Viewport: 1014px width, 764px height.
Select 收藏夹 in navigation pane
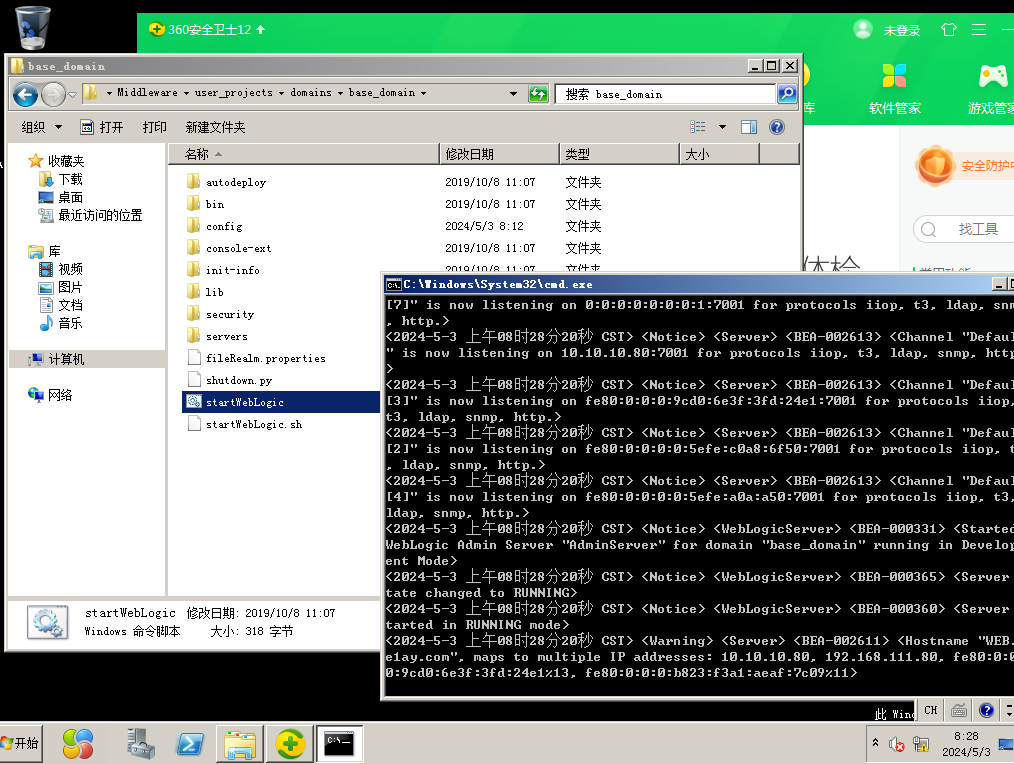[66, 160]
